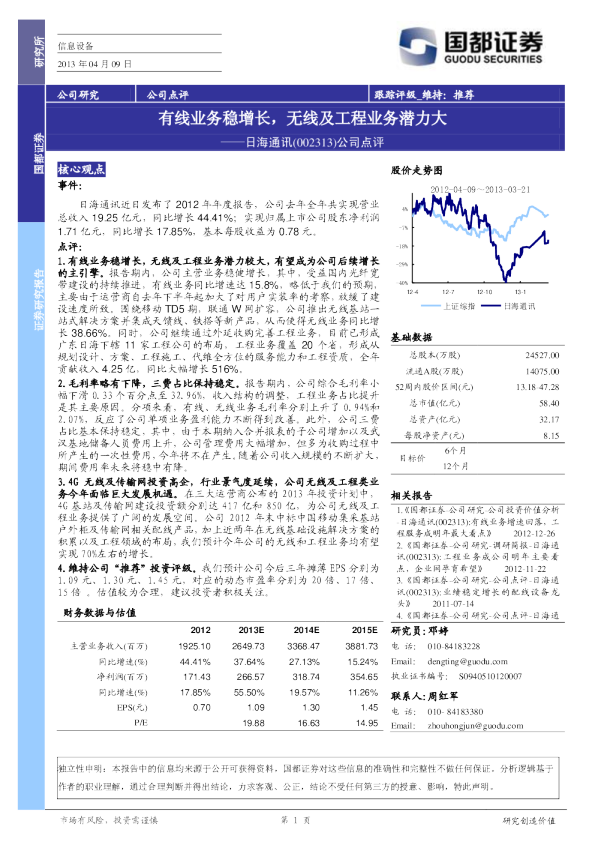This screenshot has width=595, height=842.
Task: Click email zhouhongjun@guodu.com
Action: (x=475, y=726)
